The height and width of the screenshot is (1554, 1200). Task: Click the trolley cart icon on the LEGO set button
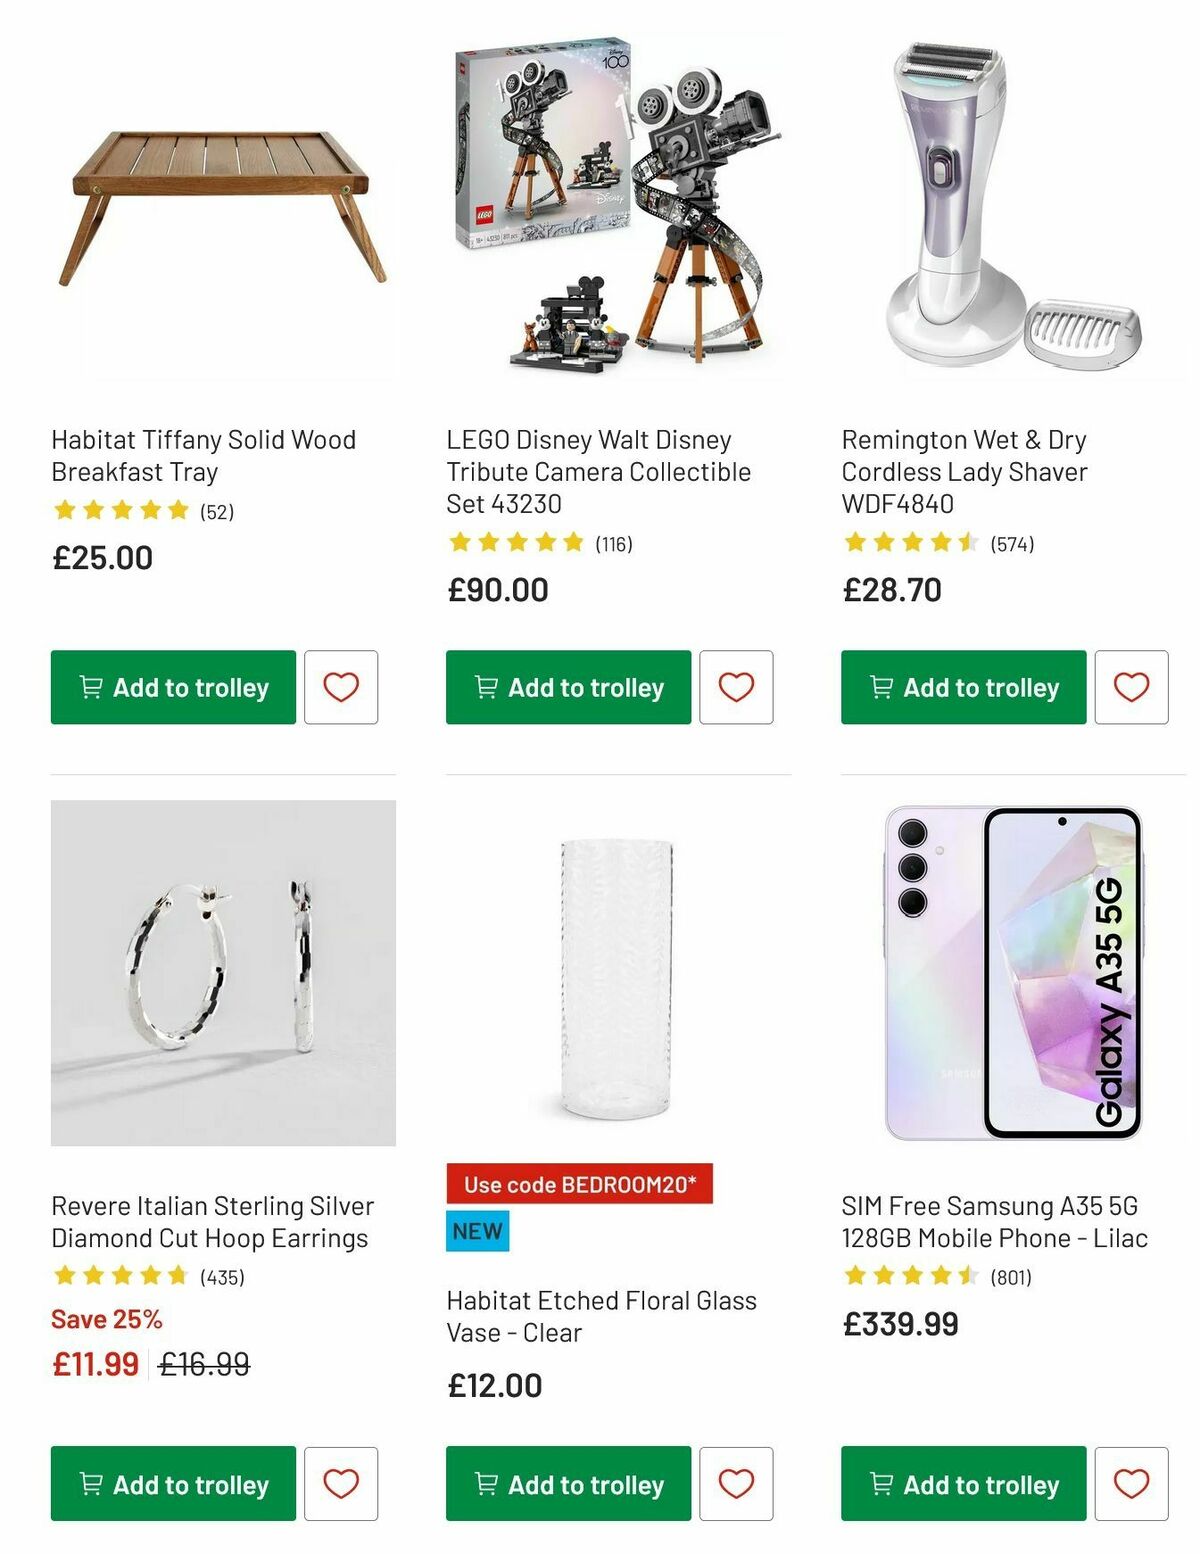(484, 687)
